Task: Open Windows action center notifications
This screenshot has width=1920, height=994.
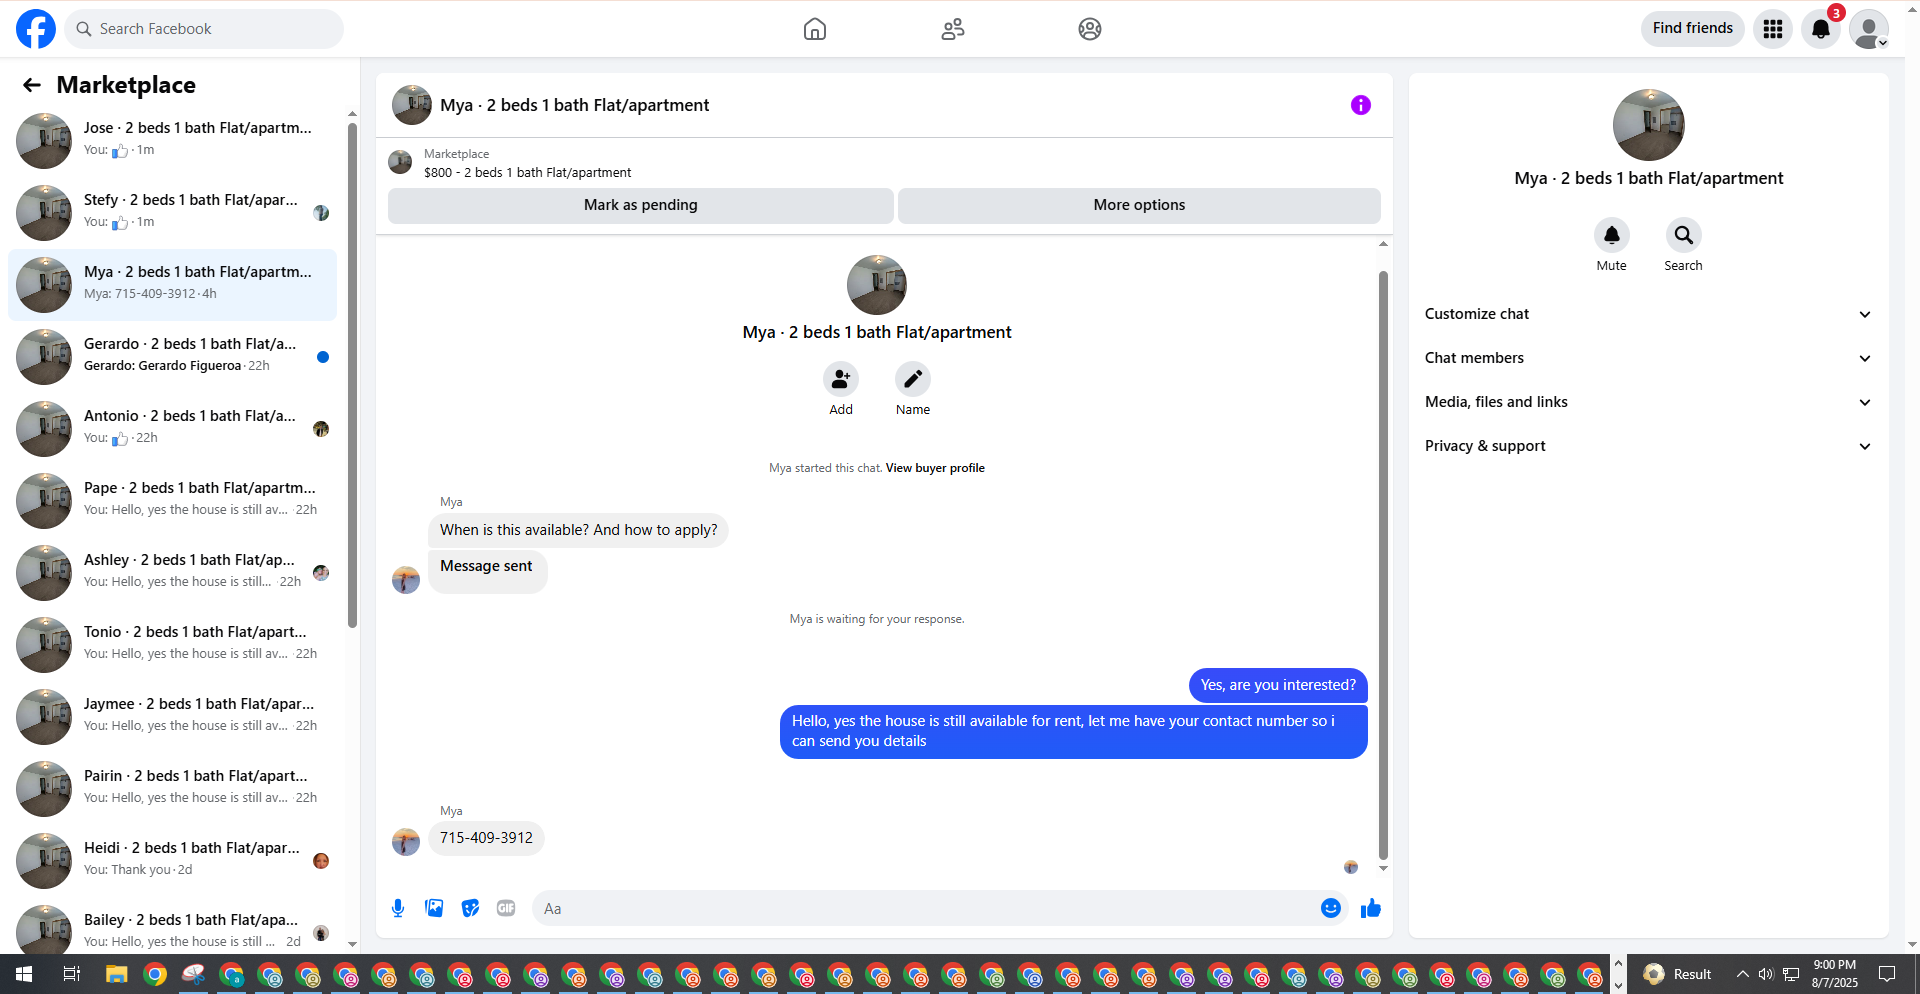Action: 1888,974
